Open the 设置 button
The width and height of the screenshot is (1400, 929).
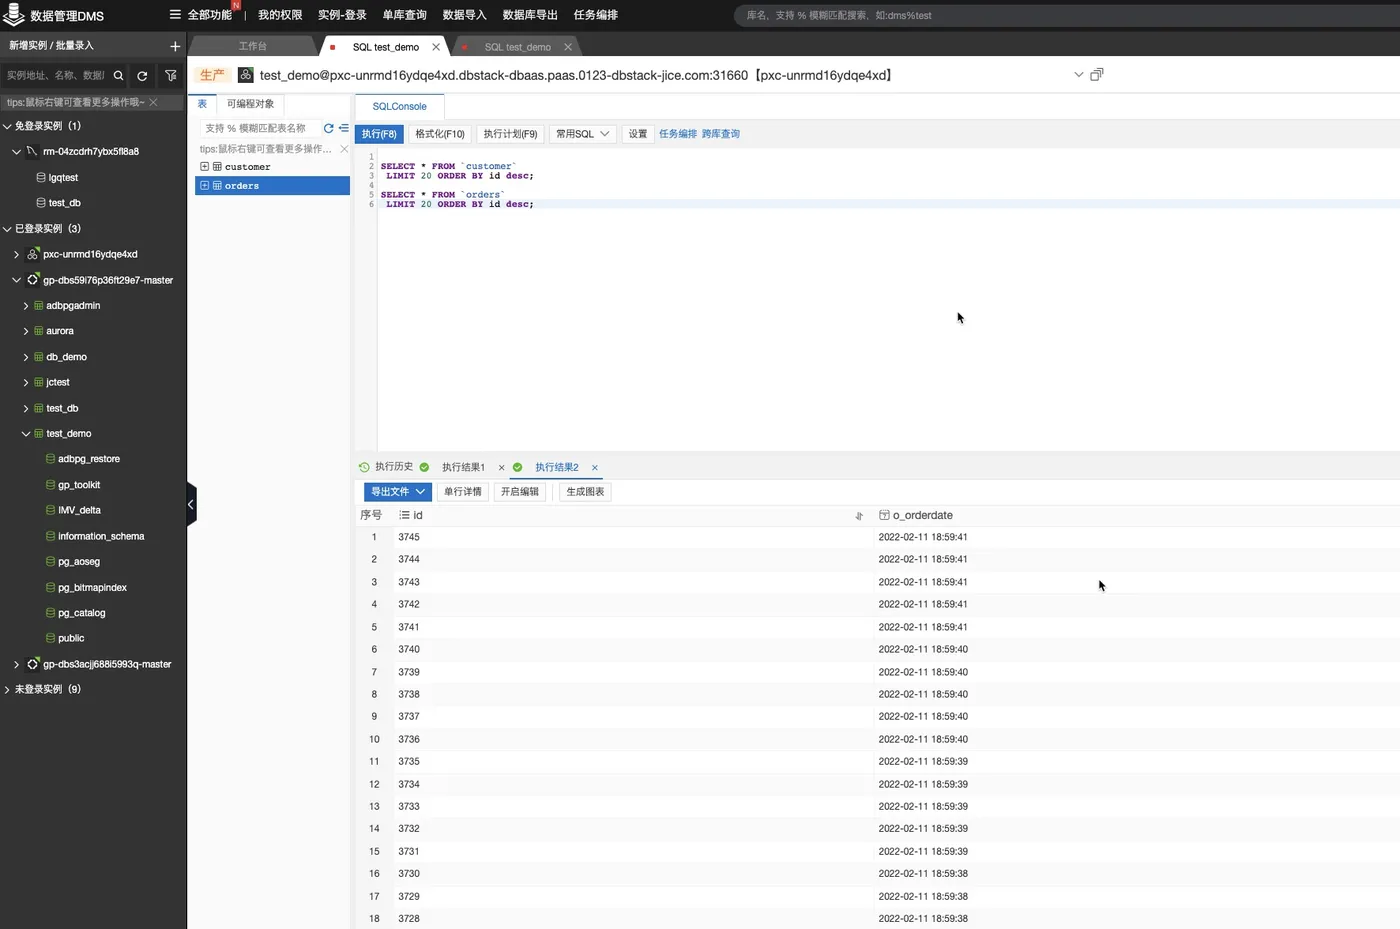tap(638, 134)
